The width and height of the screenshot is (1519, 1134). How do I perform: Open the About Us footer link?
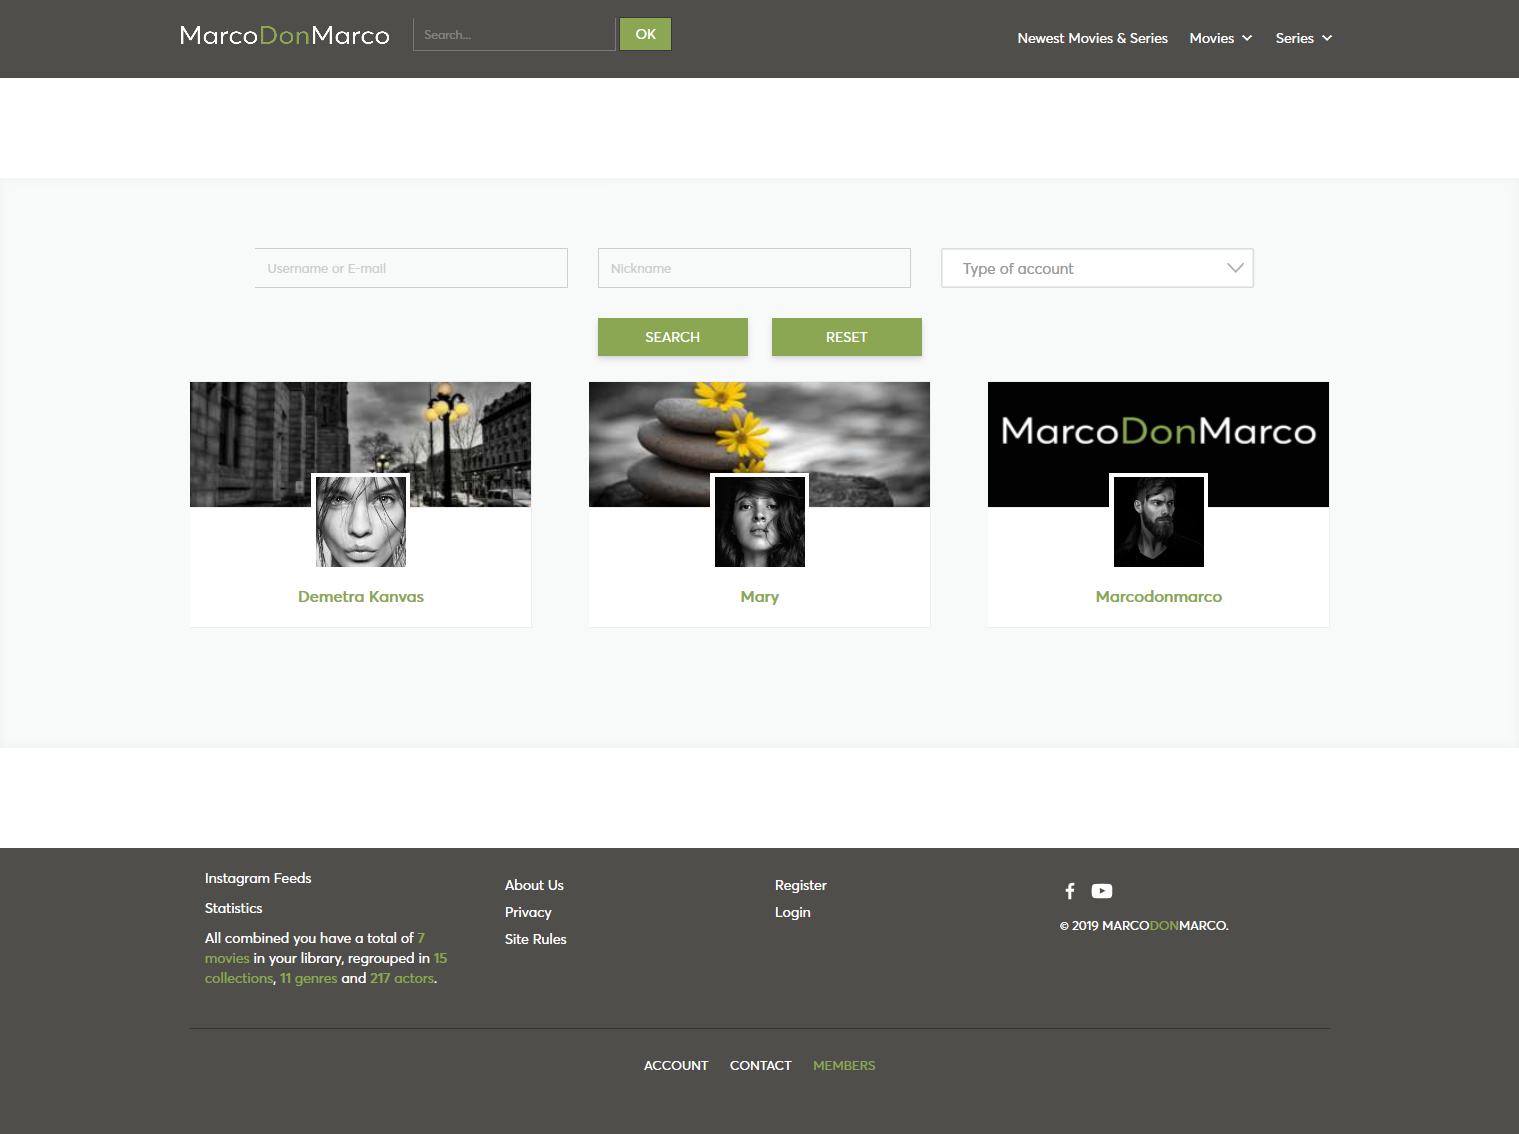tap(534, 885)
